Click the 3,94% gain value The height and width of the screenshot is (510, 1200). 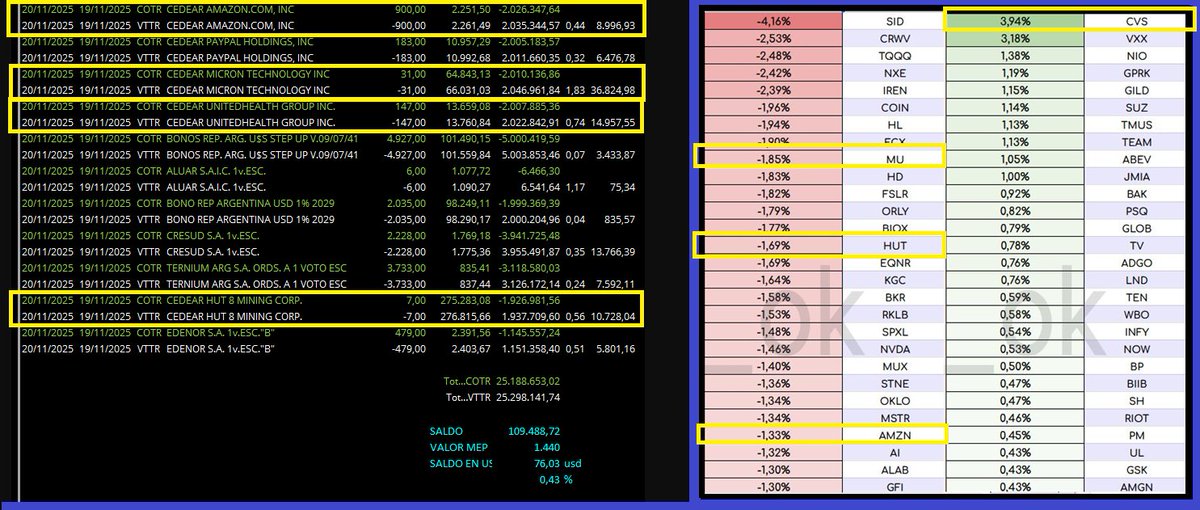[x=1015, y=19]
